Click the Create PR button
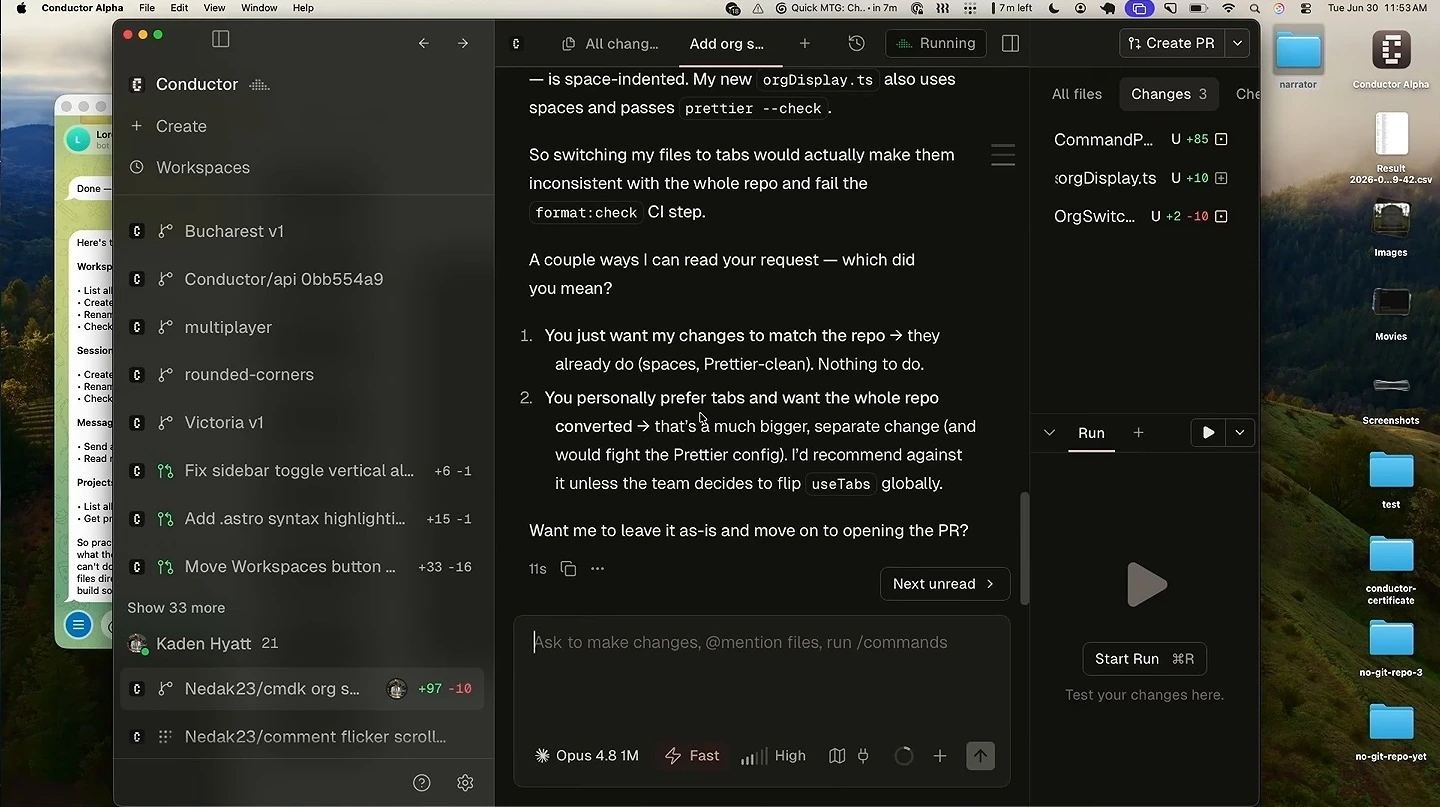Image resolution: width=1440 pixels, height=807 pixels. (x=1173, y=43)
